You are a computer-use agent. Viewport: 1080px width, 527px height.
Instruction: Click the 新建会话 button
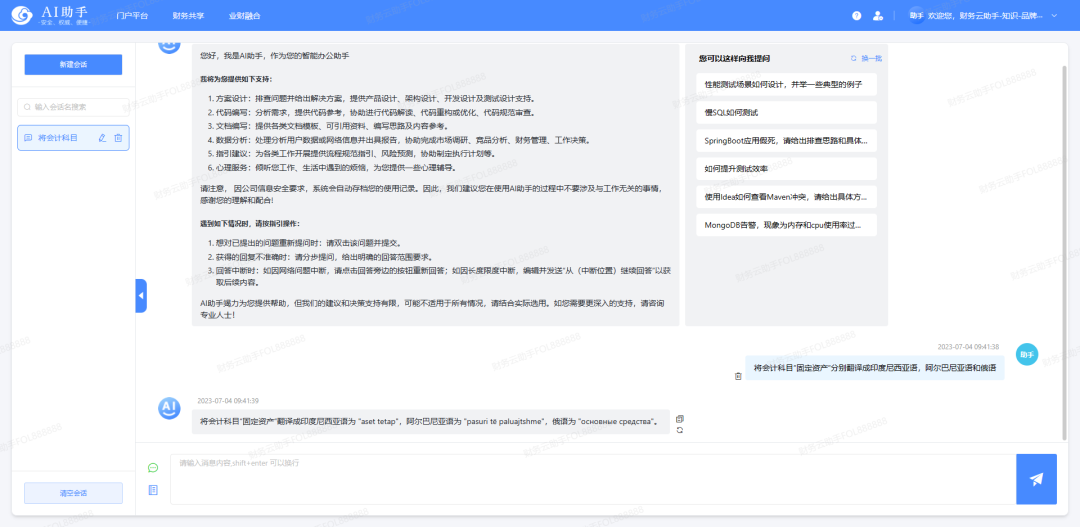click(x=73, y=64)
